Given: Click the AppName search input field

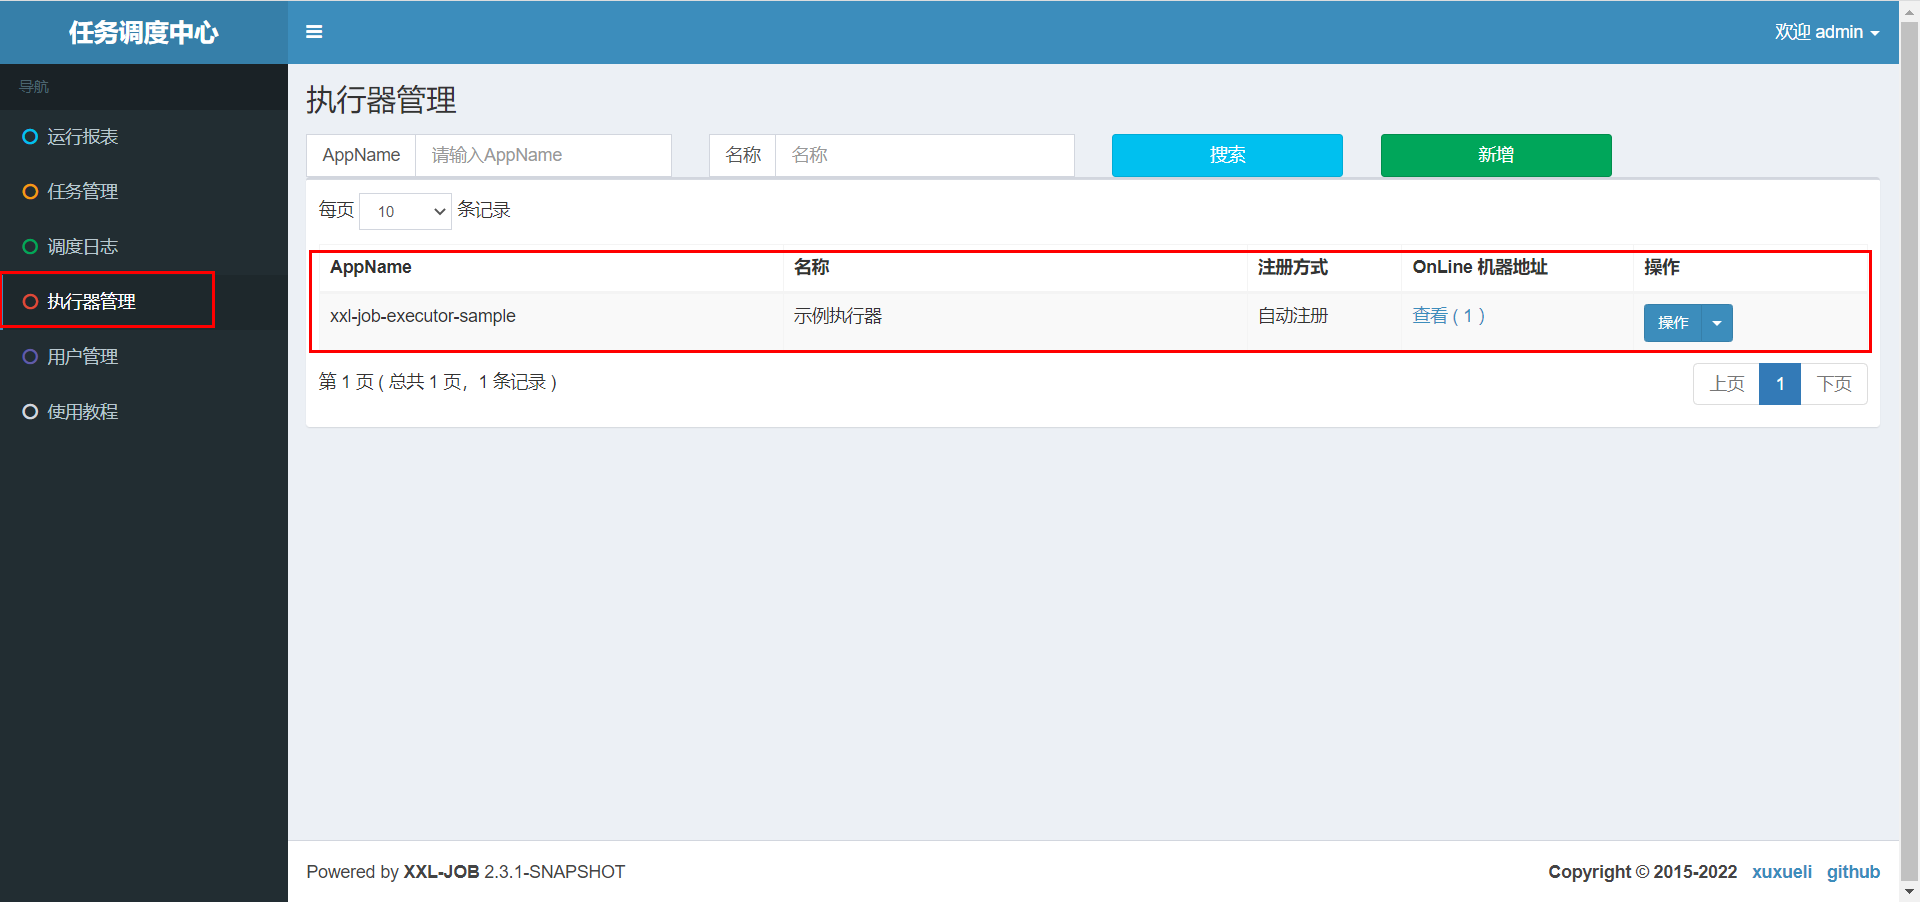Looking at the screenshot, I should 543,155.
